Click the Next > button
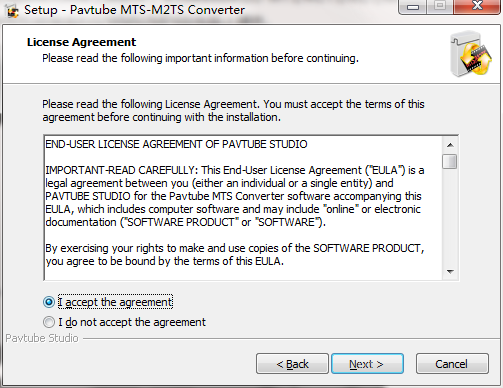 pyautogui.click(x=367, y=364)
